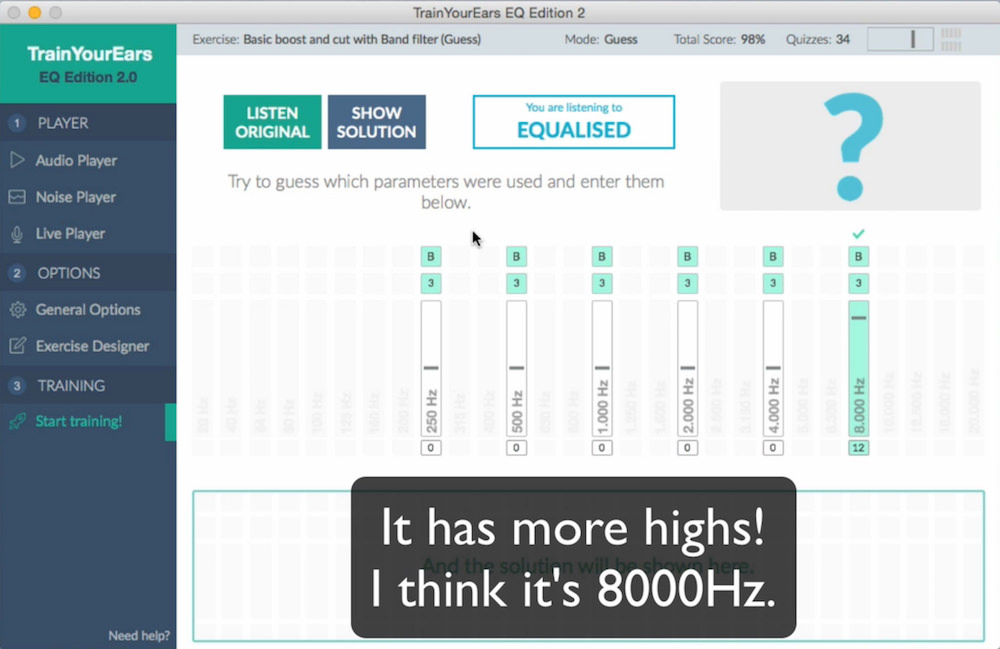Click the 'You are listening to EQUALISED' indicator

pos(573,122)
